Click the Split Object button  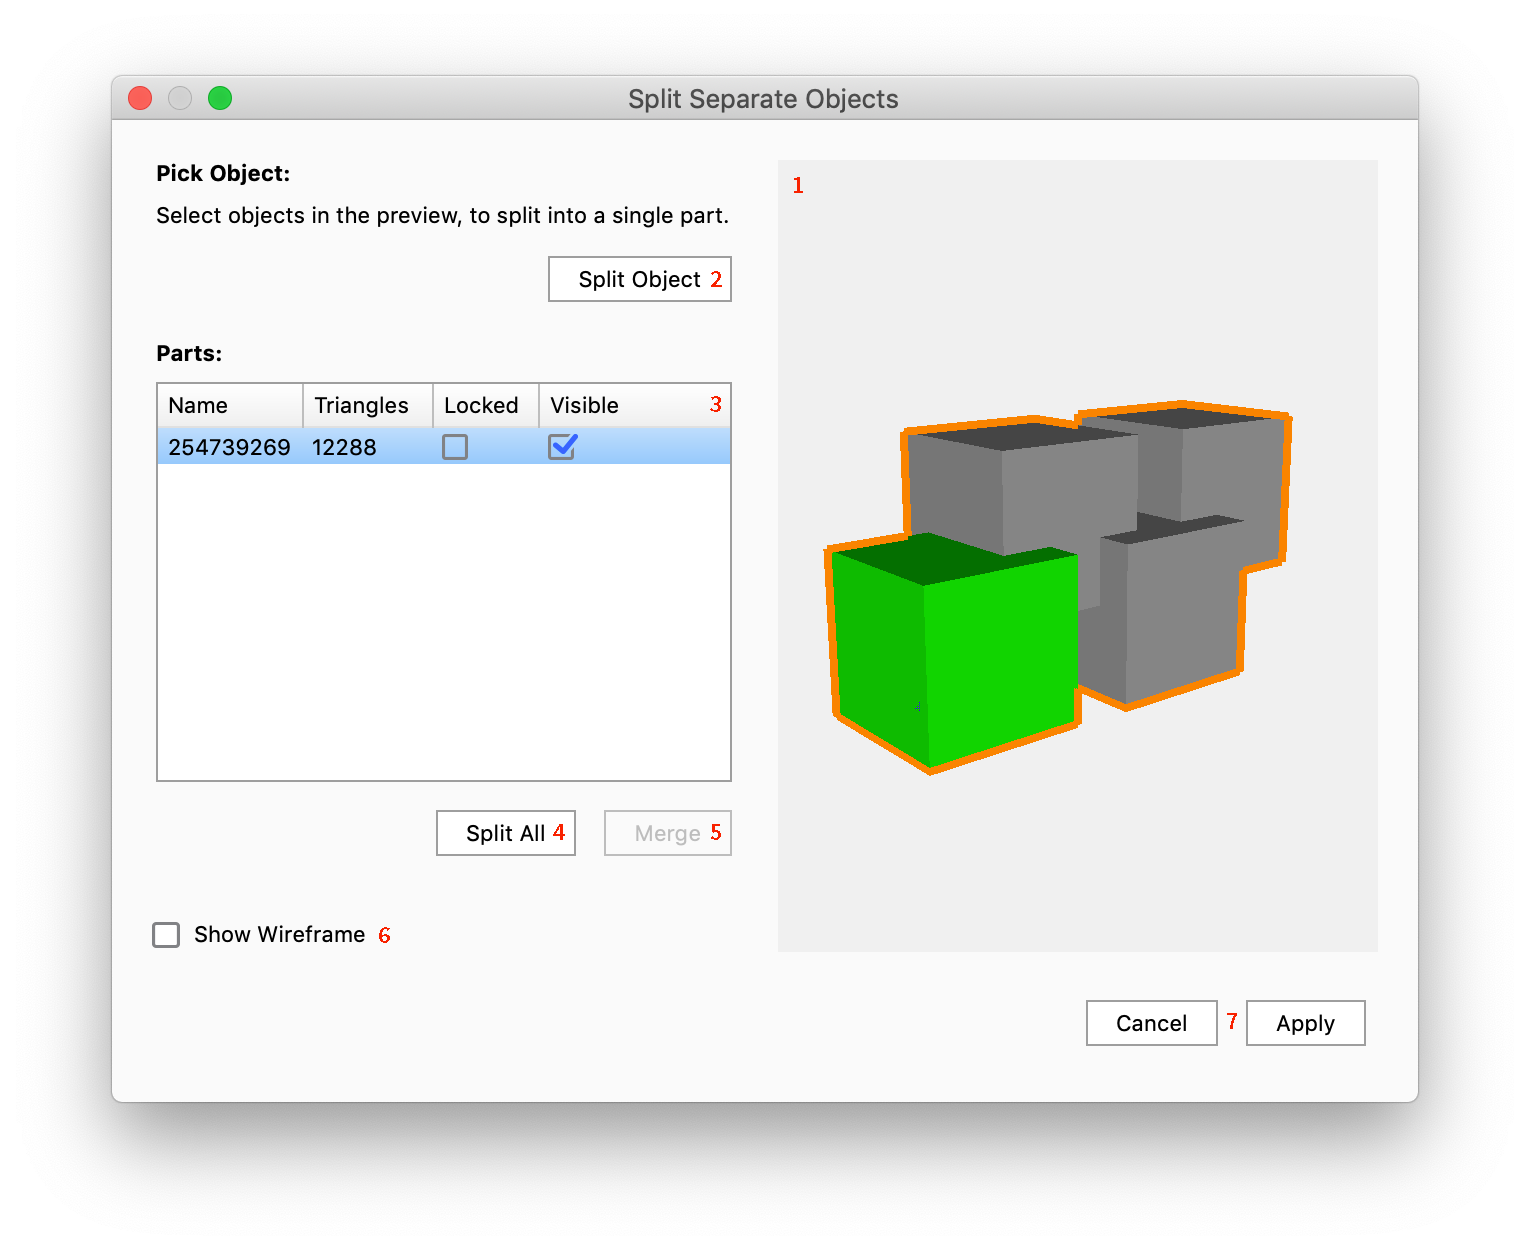click(639, 279)
